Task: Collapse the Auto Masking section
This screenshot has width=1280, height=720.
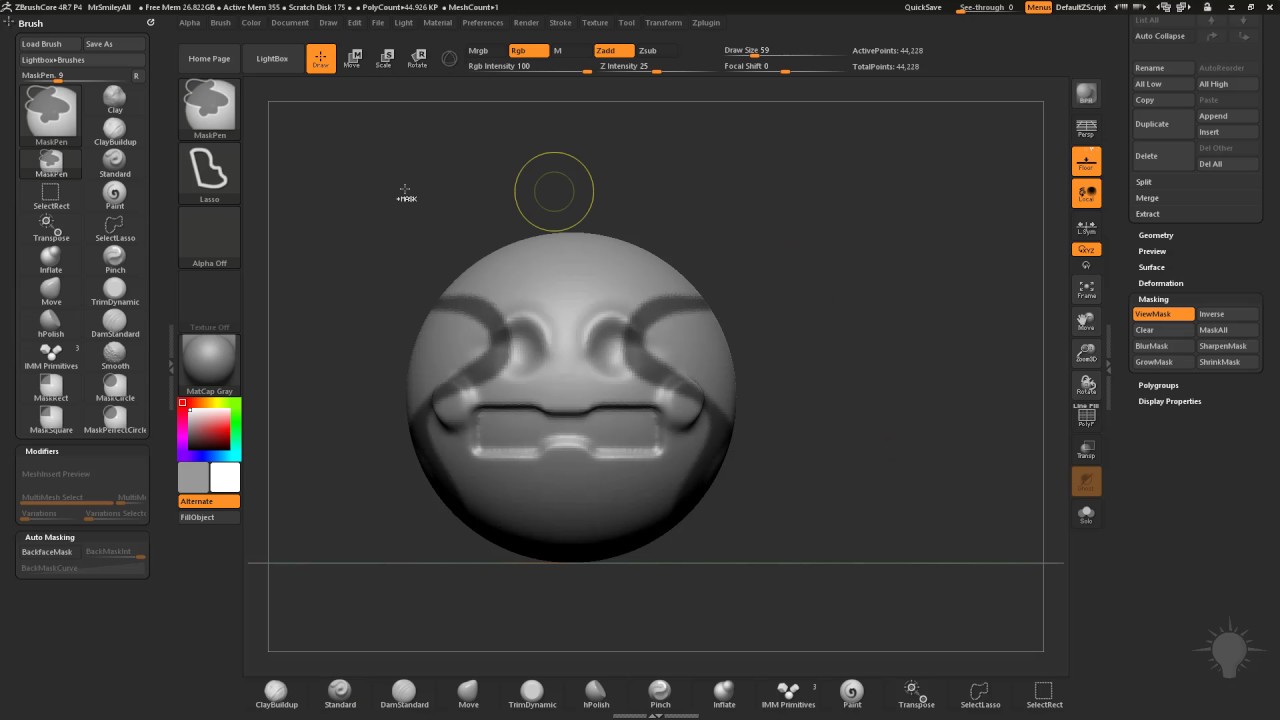Action: point(50,537)
